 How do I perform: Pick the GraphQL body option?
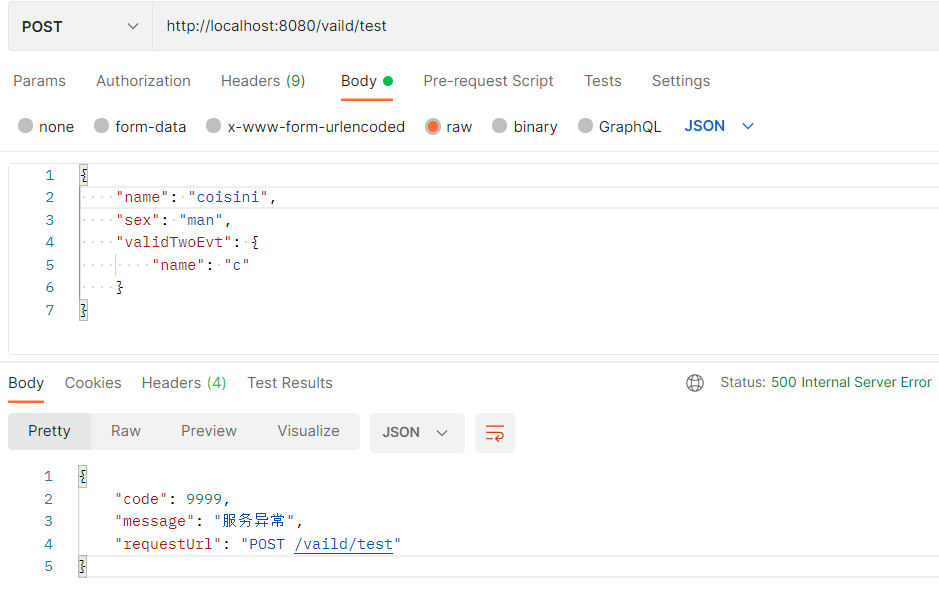click(586, 126)
